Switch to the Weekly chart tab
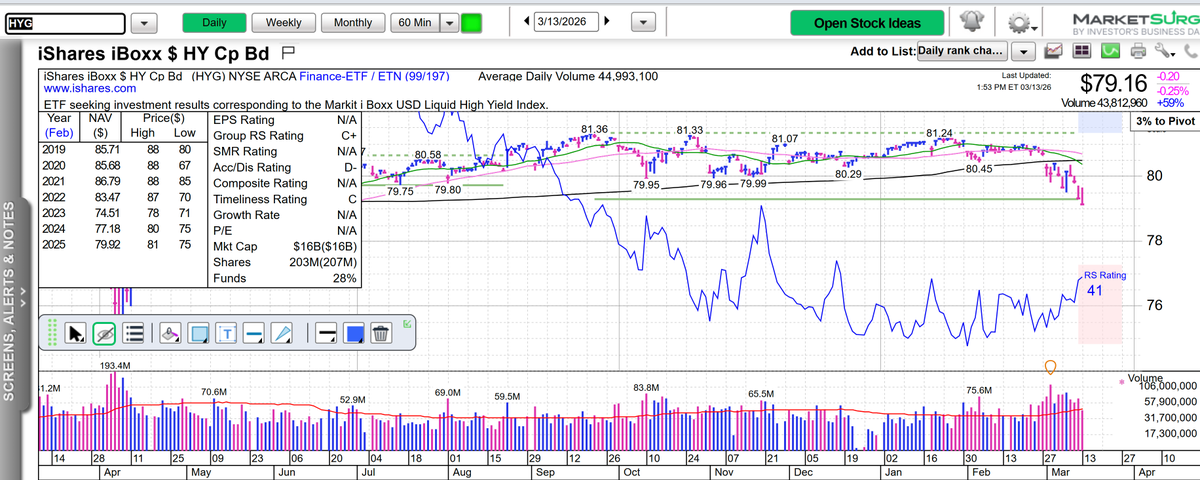 click(284, 22)
